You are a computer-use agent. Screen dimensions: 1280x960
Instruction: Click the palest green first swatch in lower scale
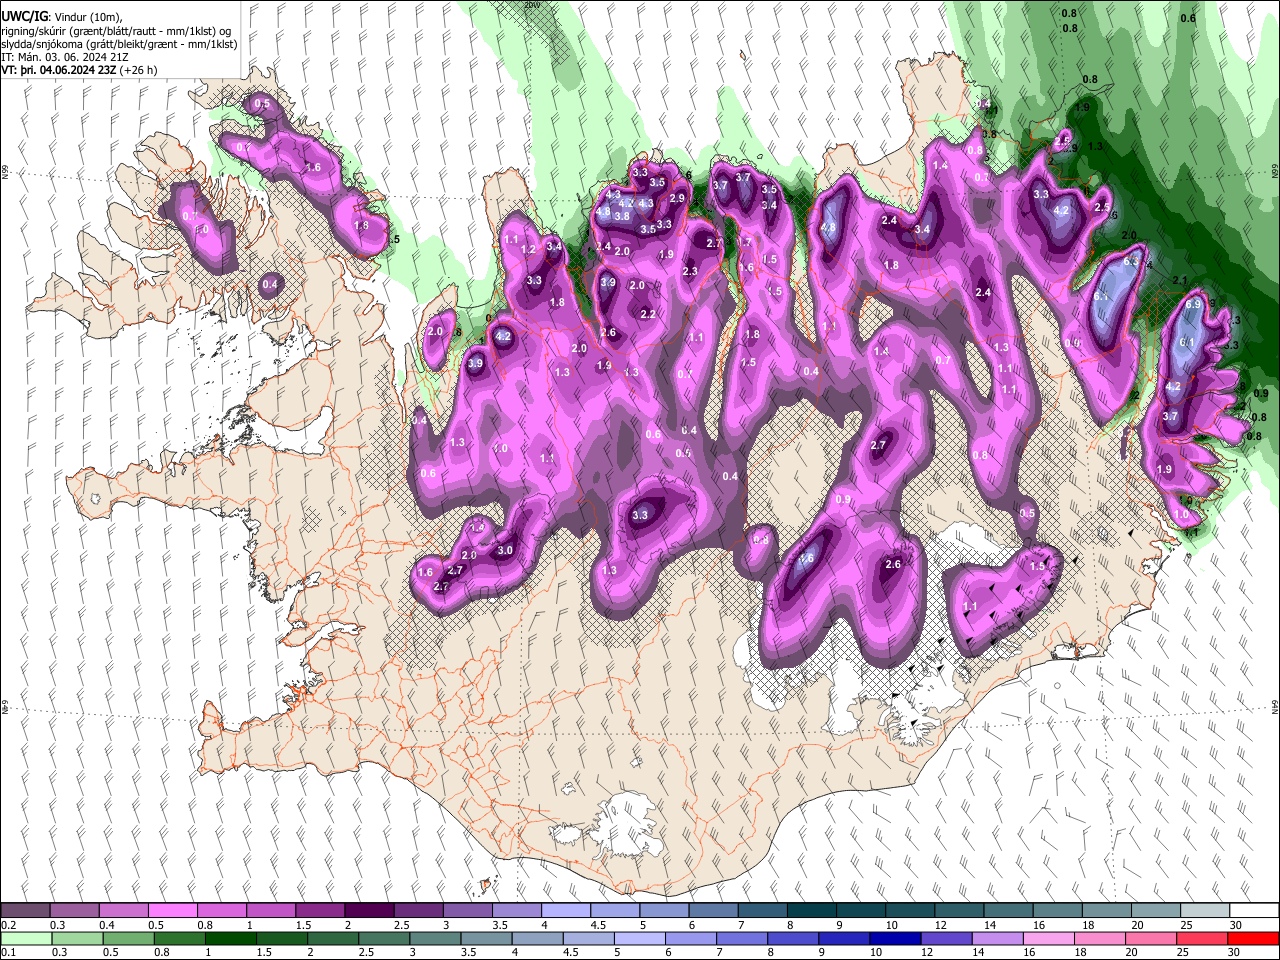coord(26,938)
